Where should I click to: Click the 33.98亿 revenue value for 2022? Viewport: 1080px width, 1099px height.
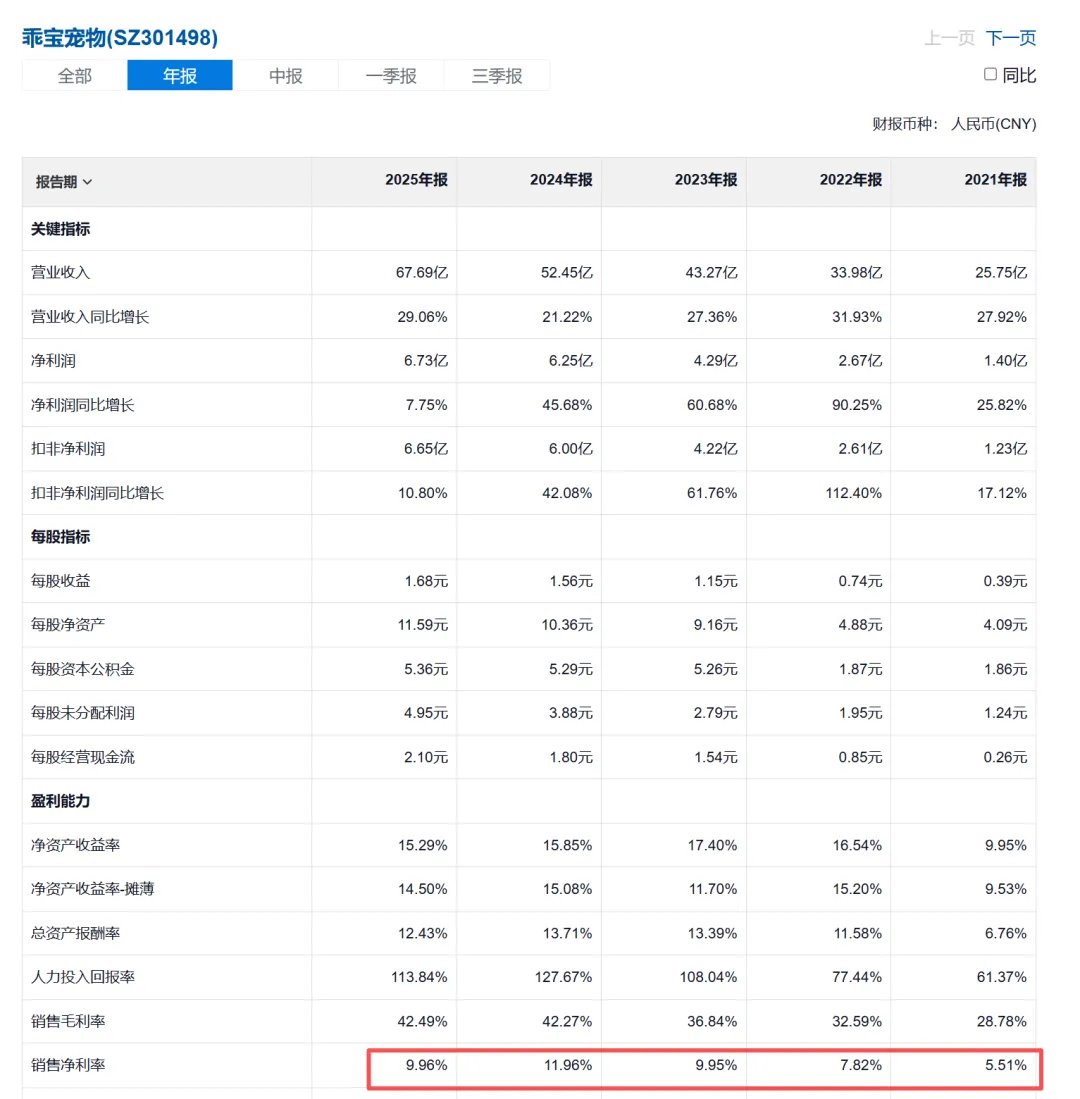[x=856, y=273]
